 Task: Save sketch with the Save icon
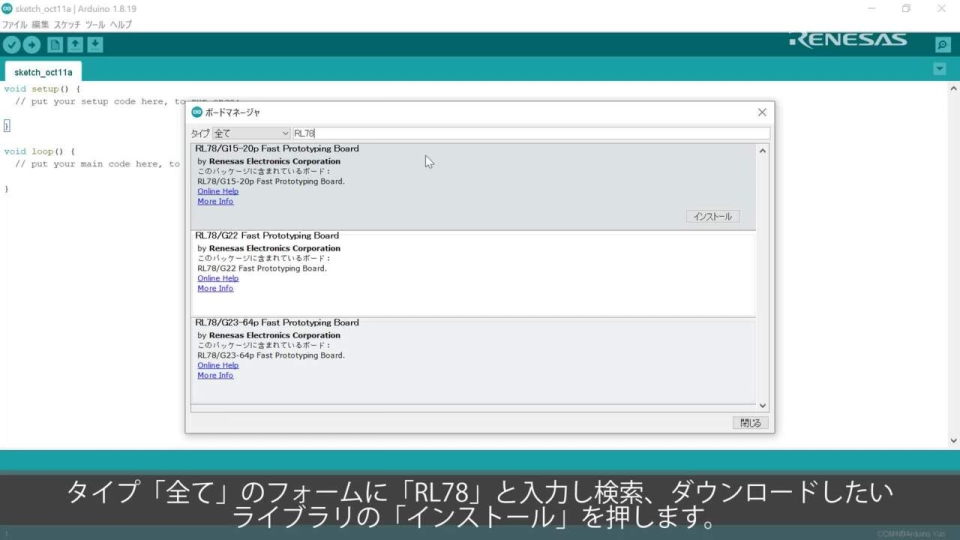[95, 45]
